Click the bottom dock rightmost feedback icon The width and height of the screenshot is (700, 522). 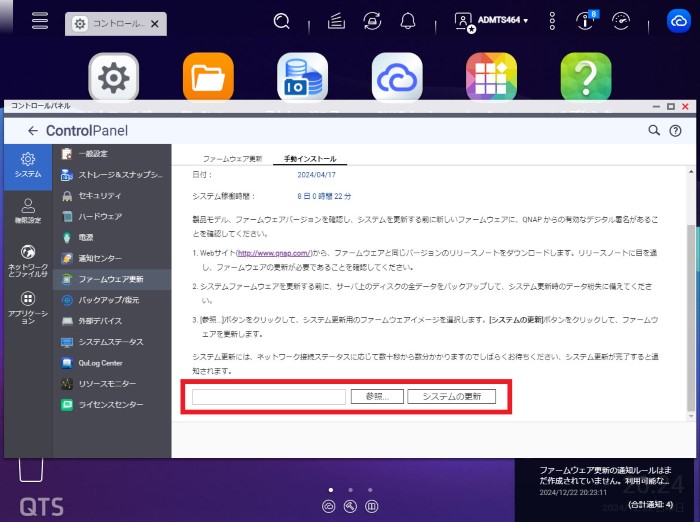(371, 506)
